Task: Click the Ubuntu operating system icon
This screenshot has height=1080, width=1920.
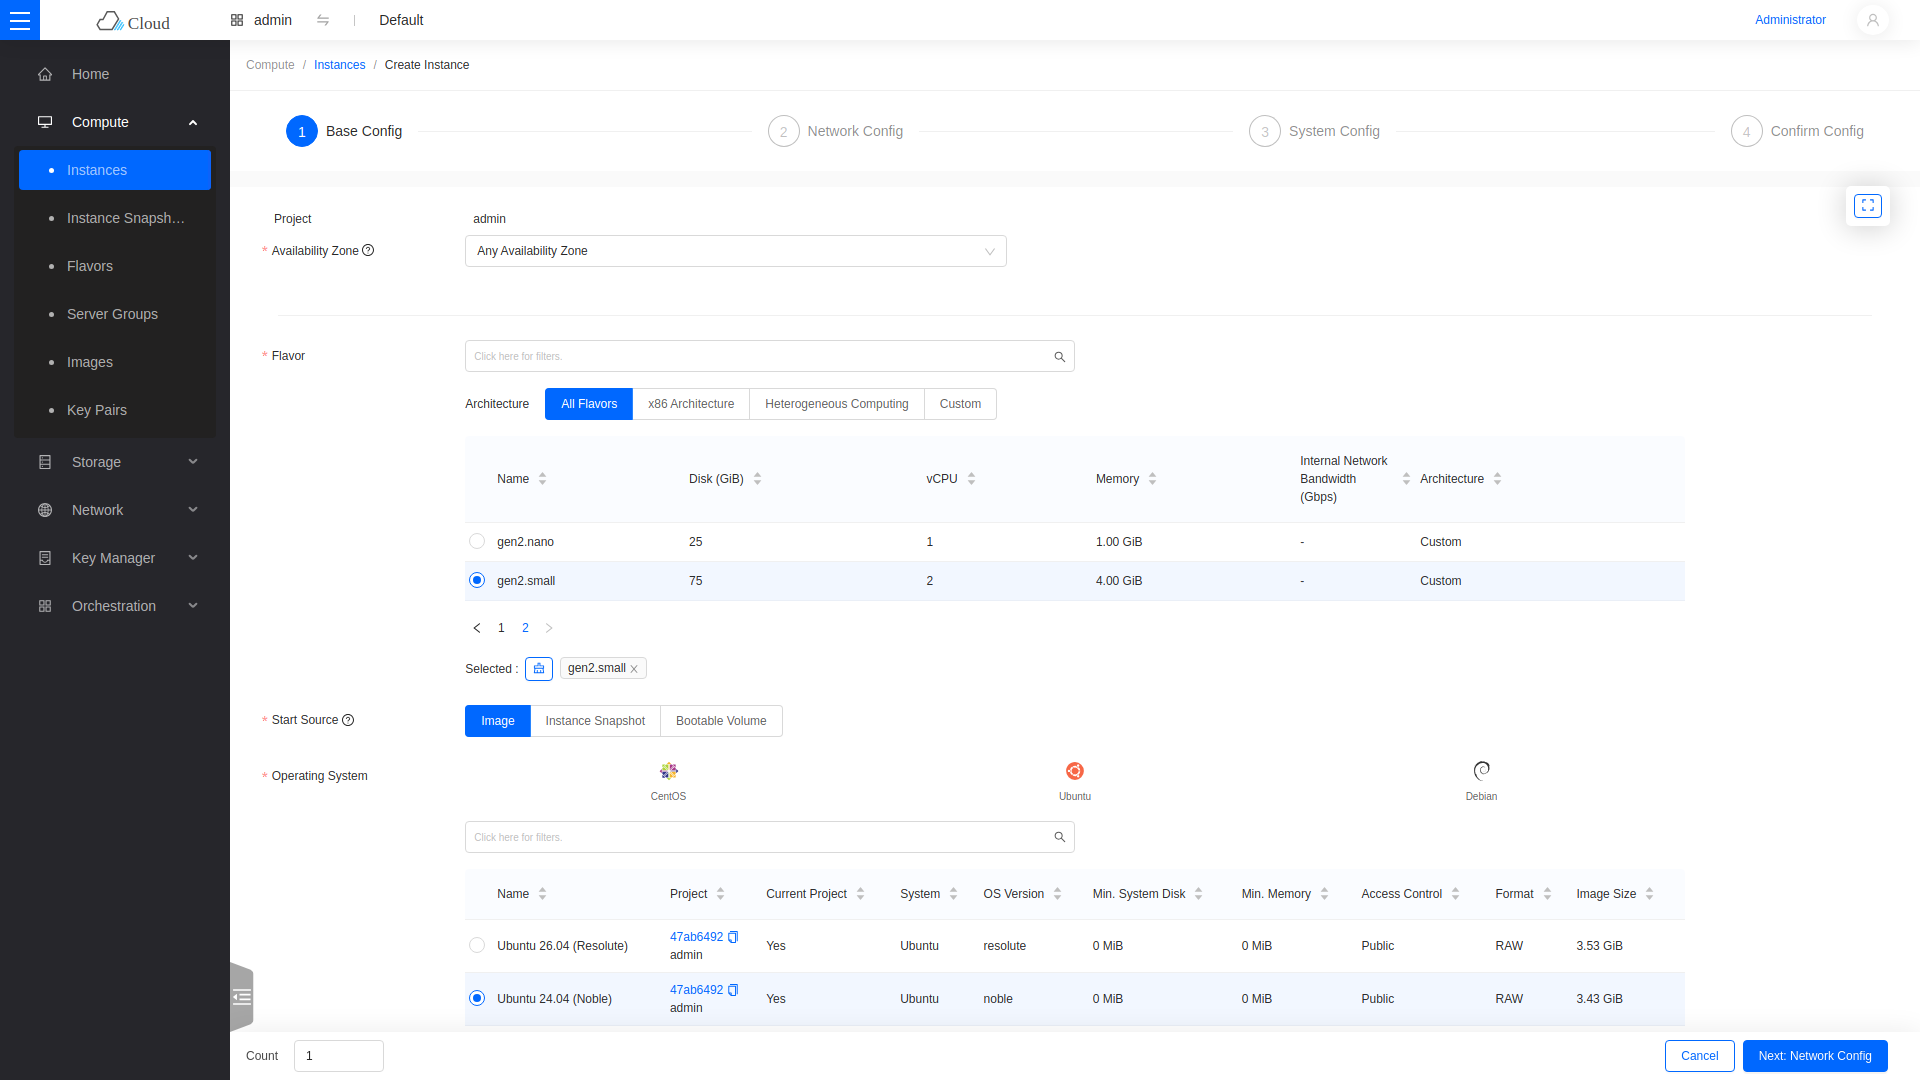Action: tap(1075, 771)
